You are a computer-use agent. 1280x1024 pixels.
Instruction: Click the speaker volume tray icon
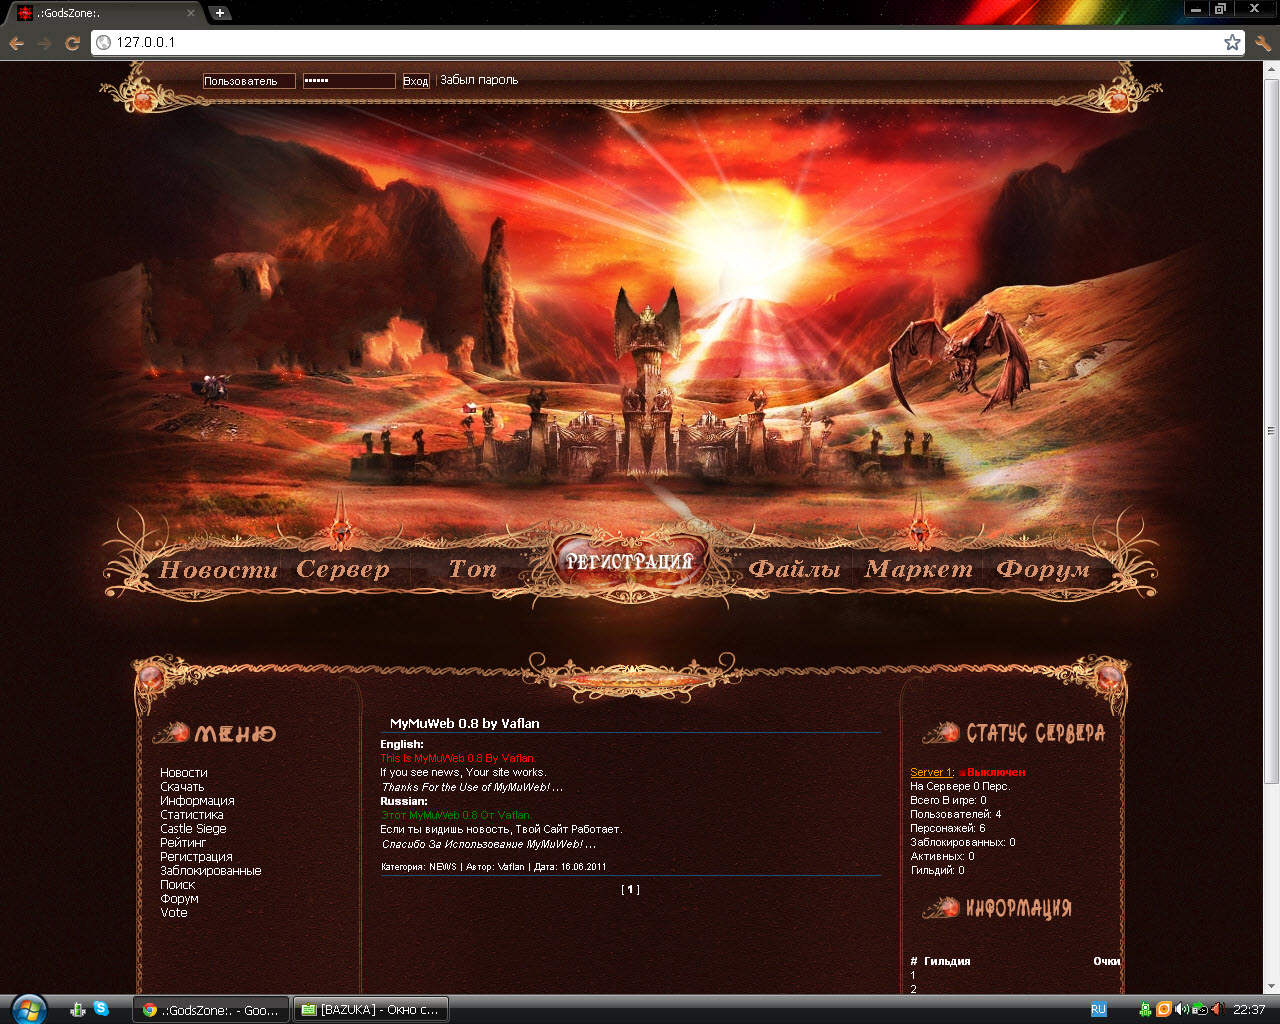coord(1181,1010)
